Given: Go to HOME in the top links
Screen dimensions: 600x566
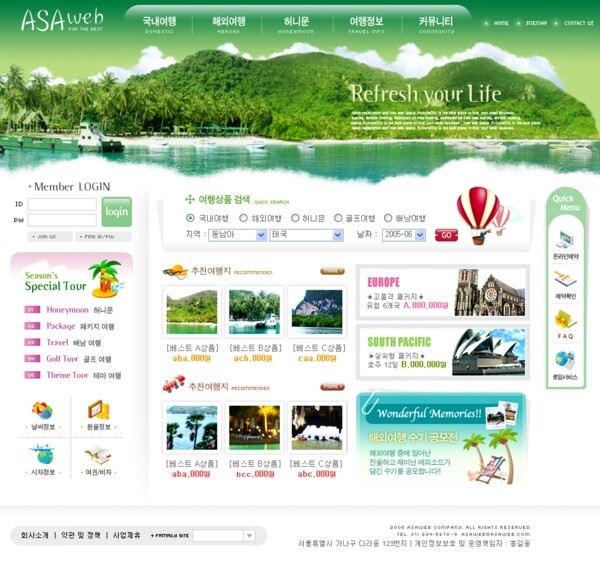Looking at the screenshot, I should [501, 23].
